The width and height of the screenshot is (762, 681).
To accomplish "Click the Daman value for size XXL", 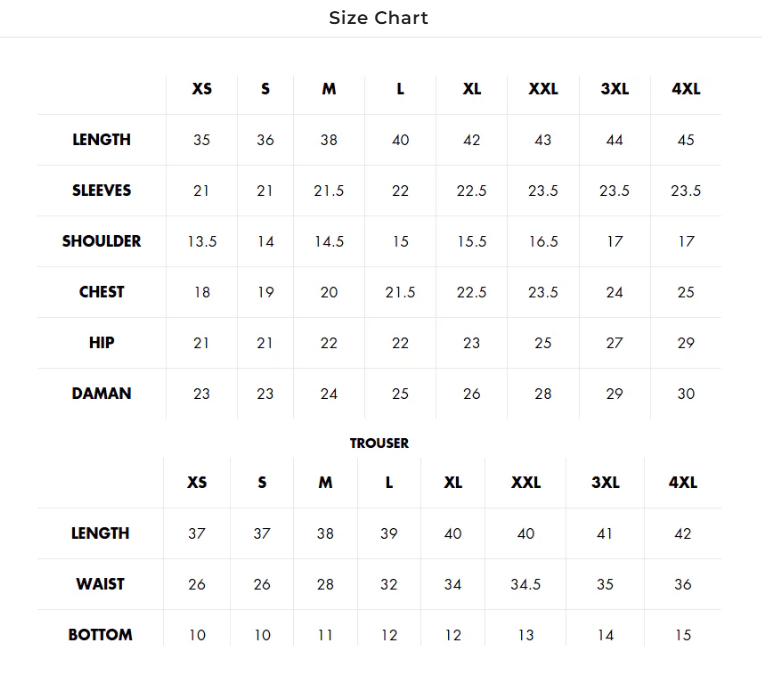I will click(543, 394).
